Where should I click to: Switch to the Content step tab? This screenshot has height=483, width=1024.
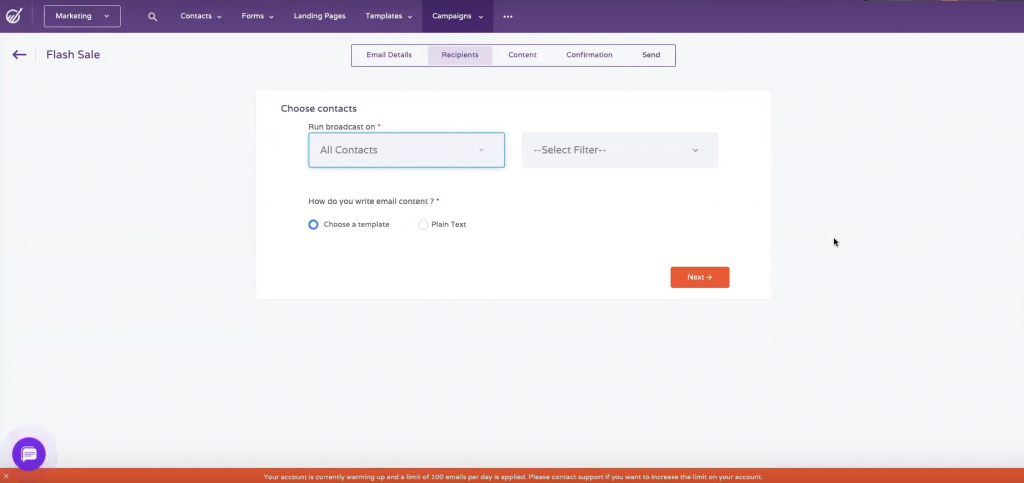tap(522, 55)
